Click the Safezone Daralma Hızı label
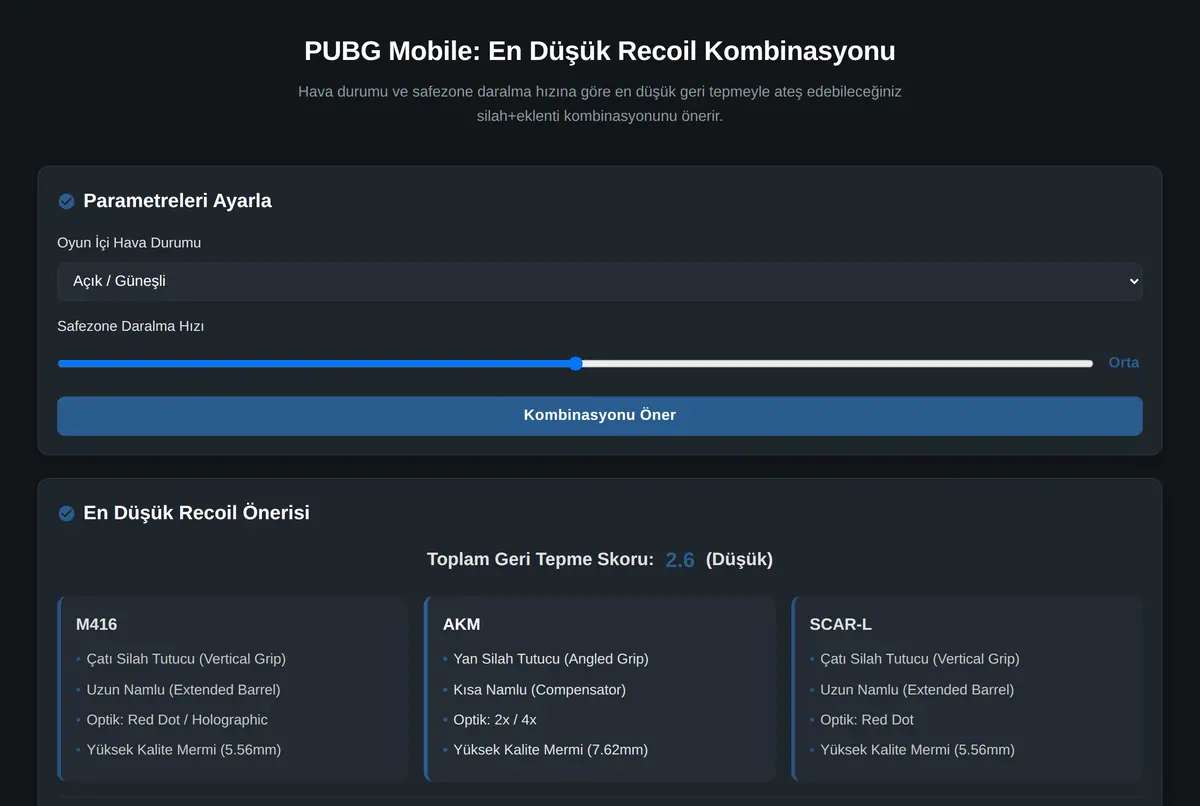1200x806 pixels. coord(131,326)
